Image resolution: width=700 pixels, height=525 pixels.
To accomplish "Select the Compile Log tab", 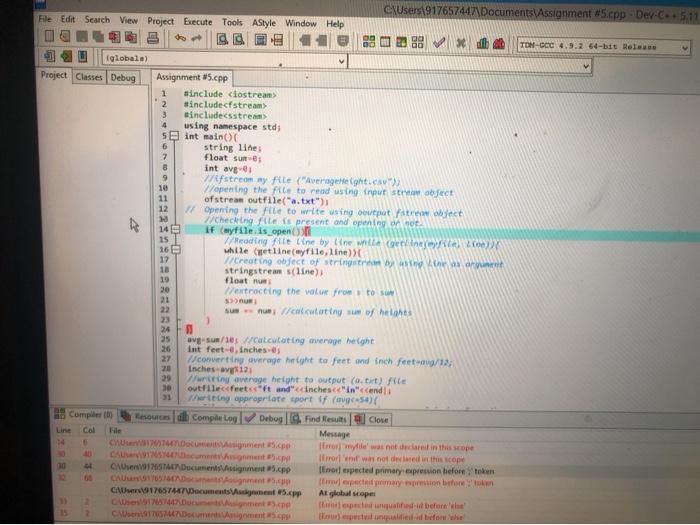I will pyautogui.click(x=208, y=418).
